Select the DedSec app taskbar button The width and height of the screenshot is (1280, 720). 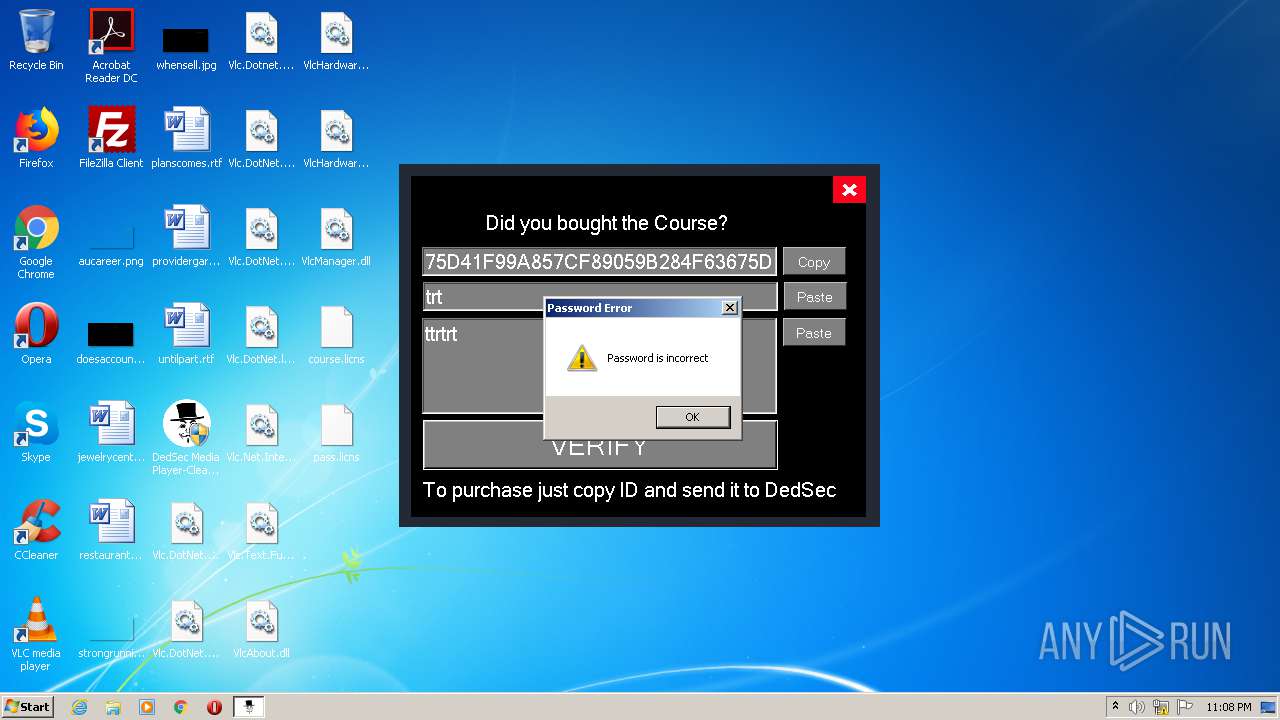click(x=248, y=707)
